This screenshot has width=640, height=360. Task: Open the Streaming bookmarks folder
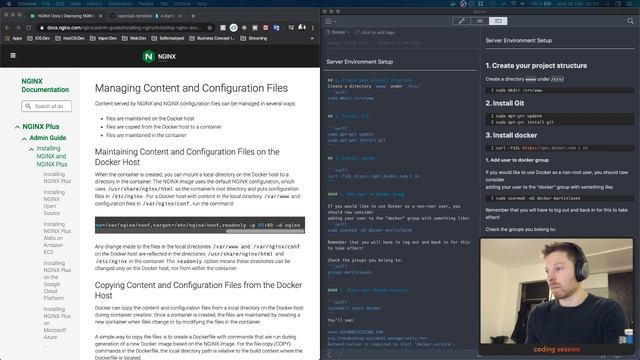[x=254, y=38]
